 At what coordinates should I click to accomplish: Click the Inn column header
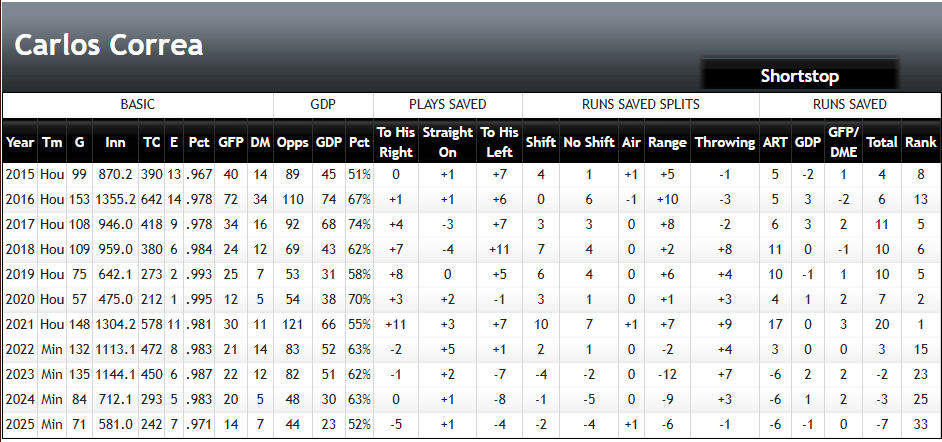pos(115,142)
